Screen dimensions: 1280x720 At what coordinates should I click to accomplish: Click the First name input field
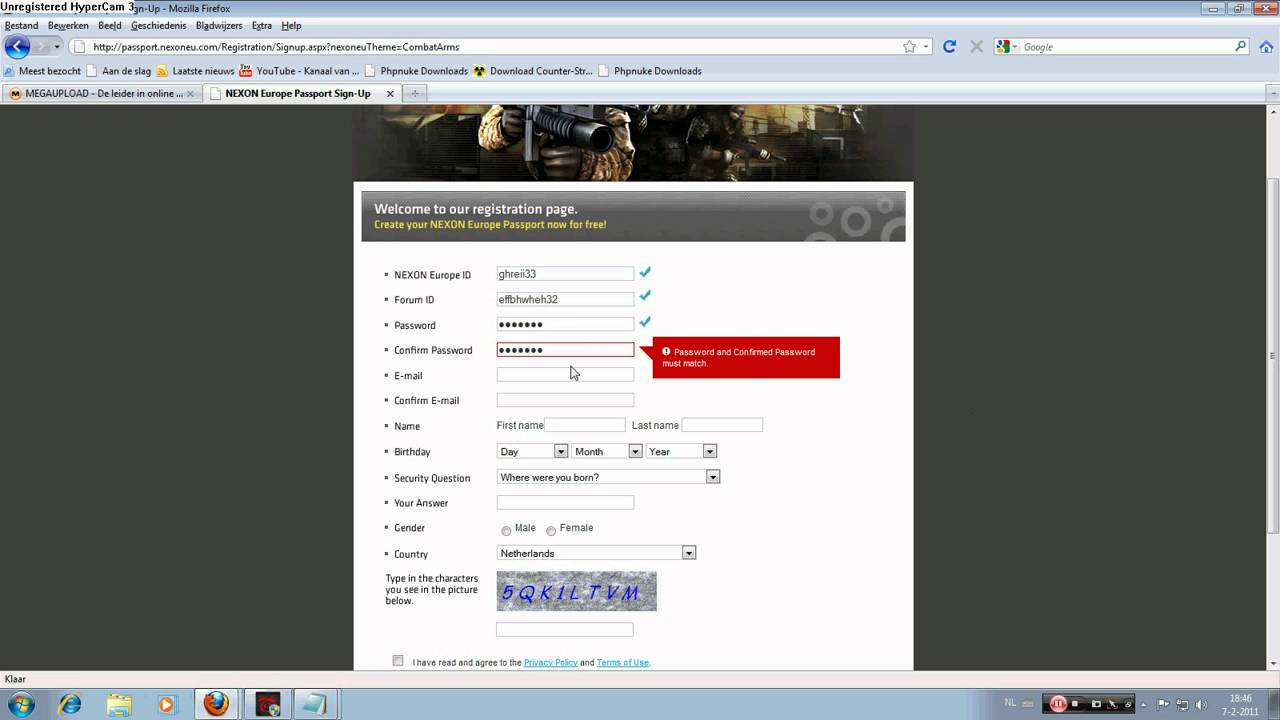pyautogui.click(x=585, y=425)
